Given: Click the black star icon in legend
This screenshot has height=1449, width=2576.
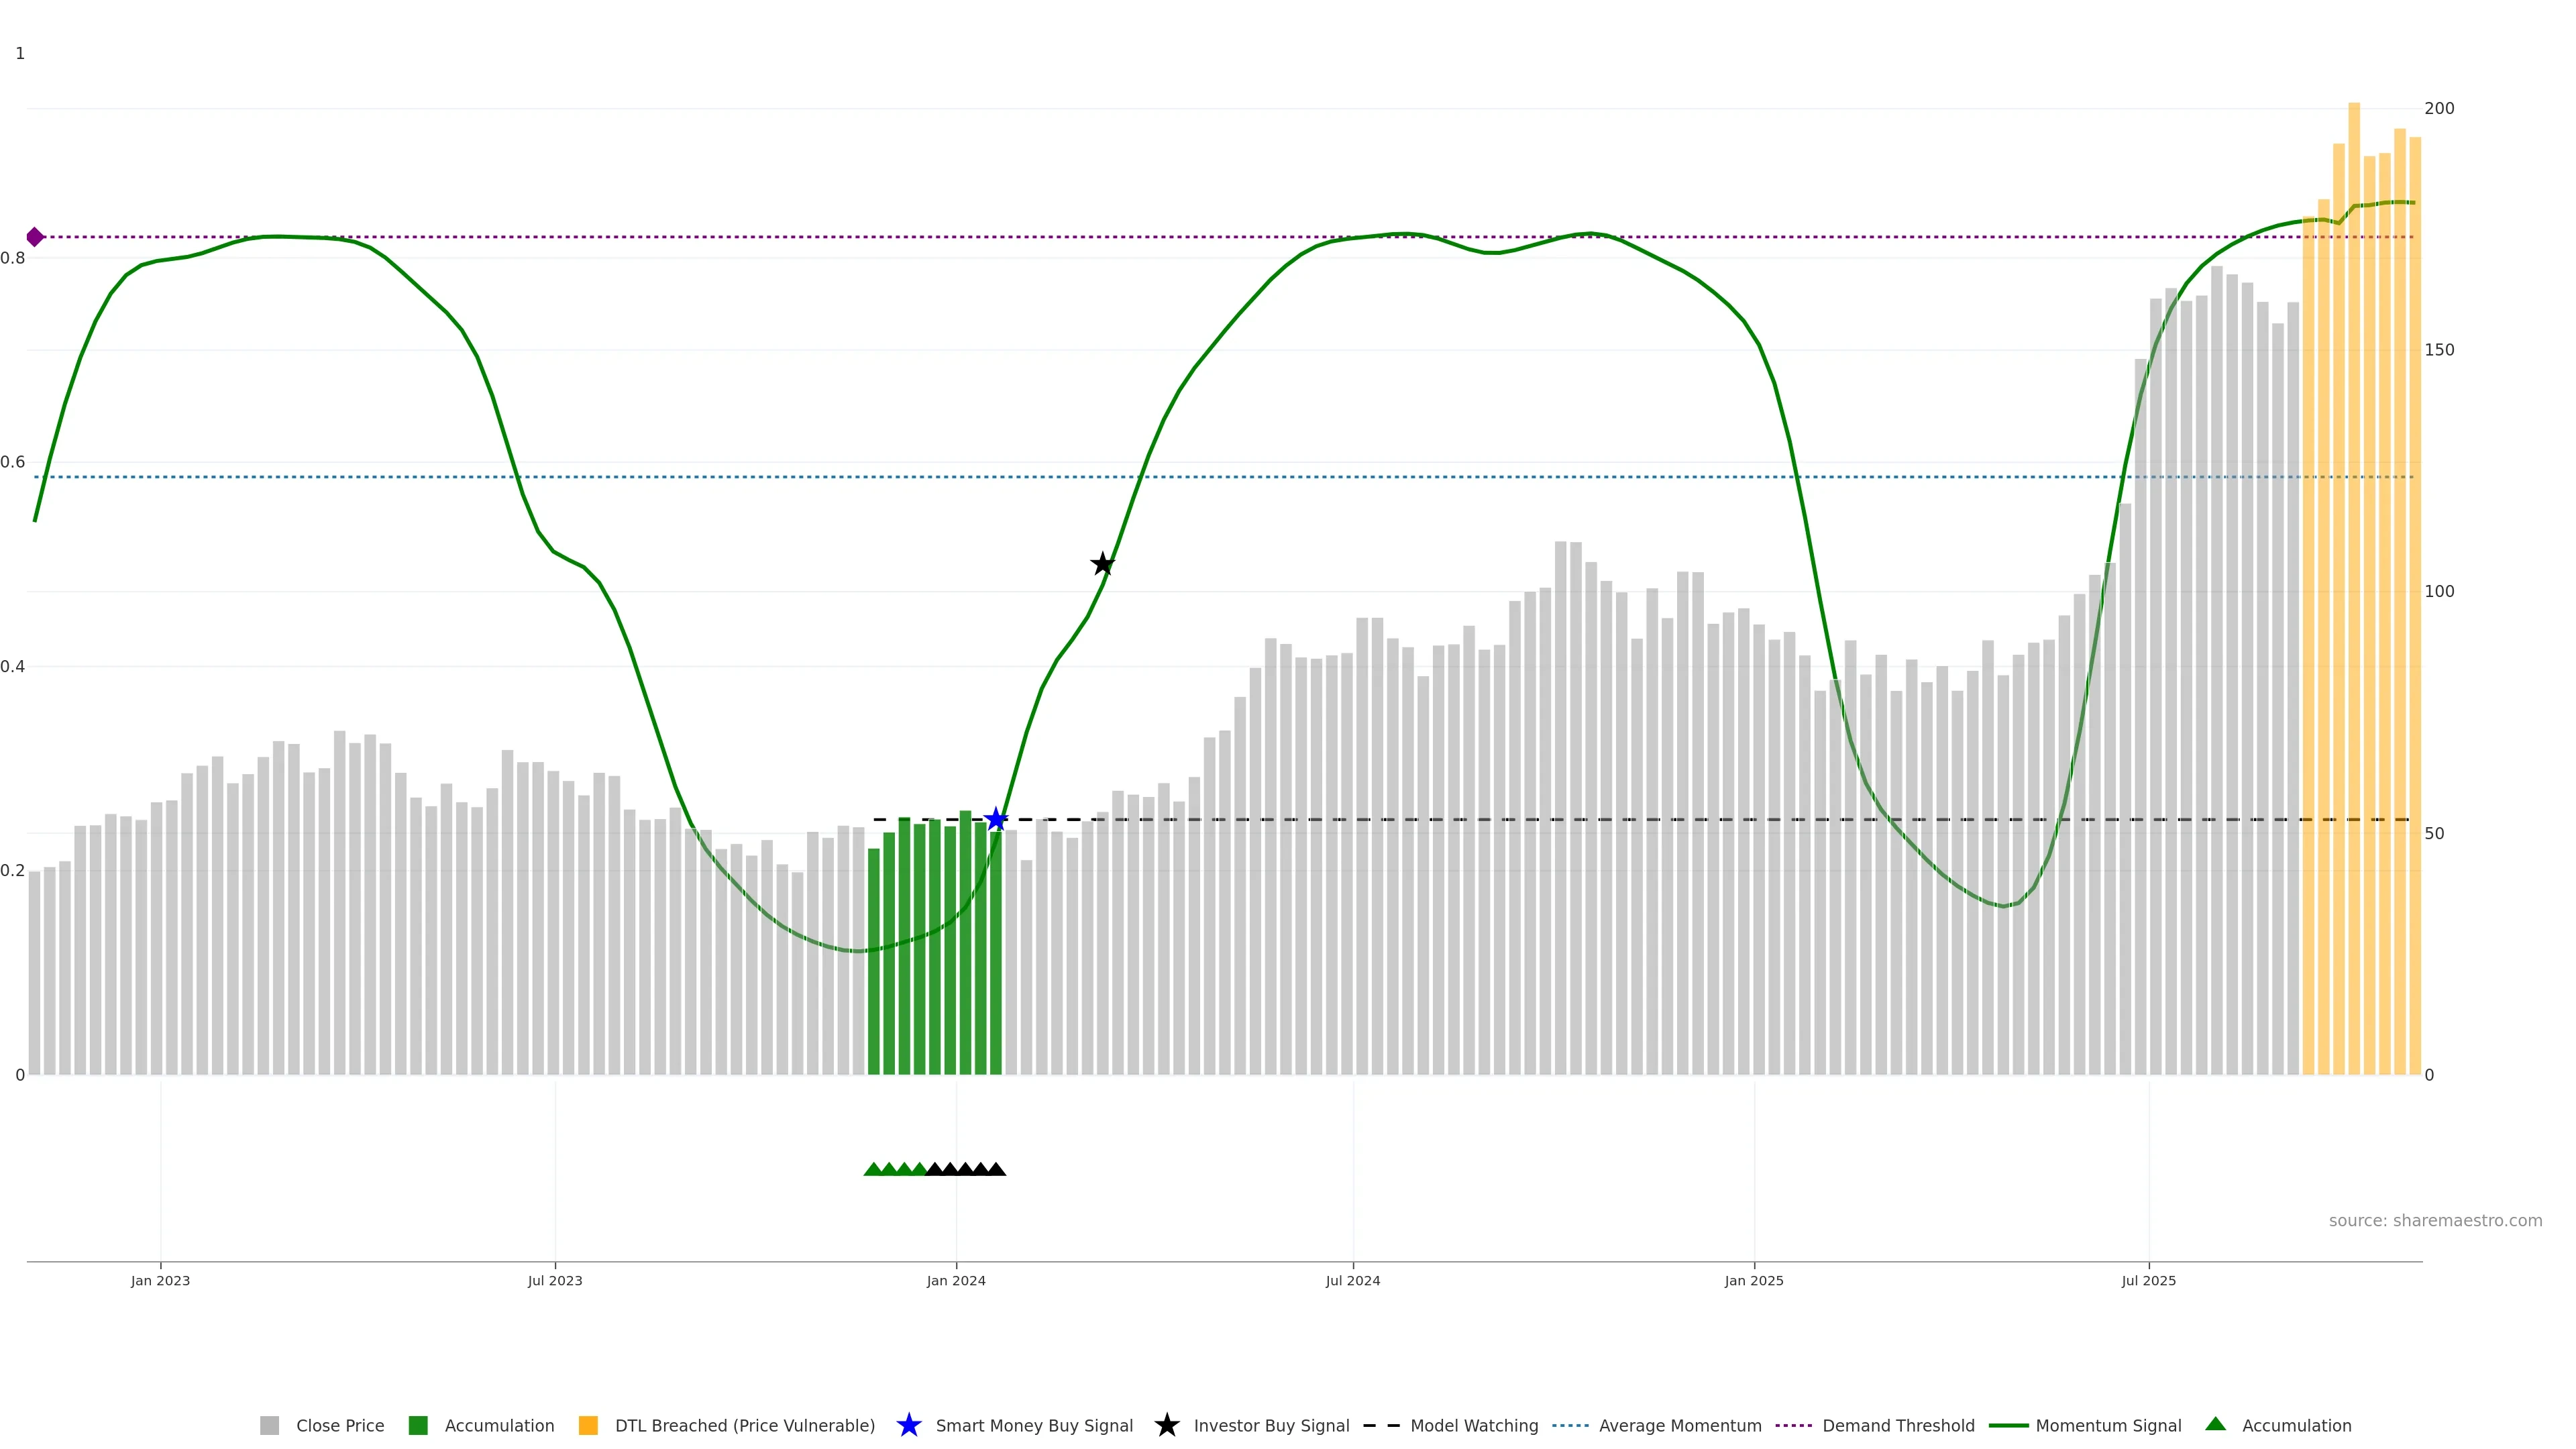Looking at the screenshot, I should [x=1166, y=1425].
